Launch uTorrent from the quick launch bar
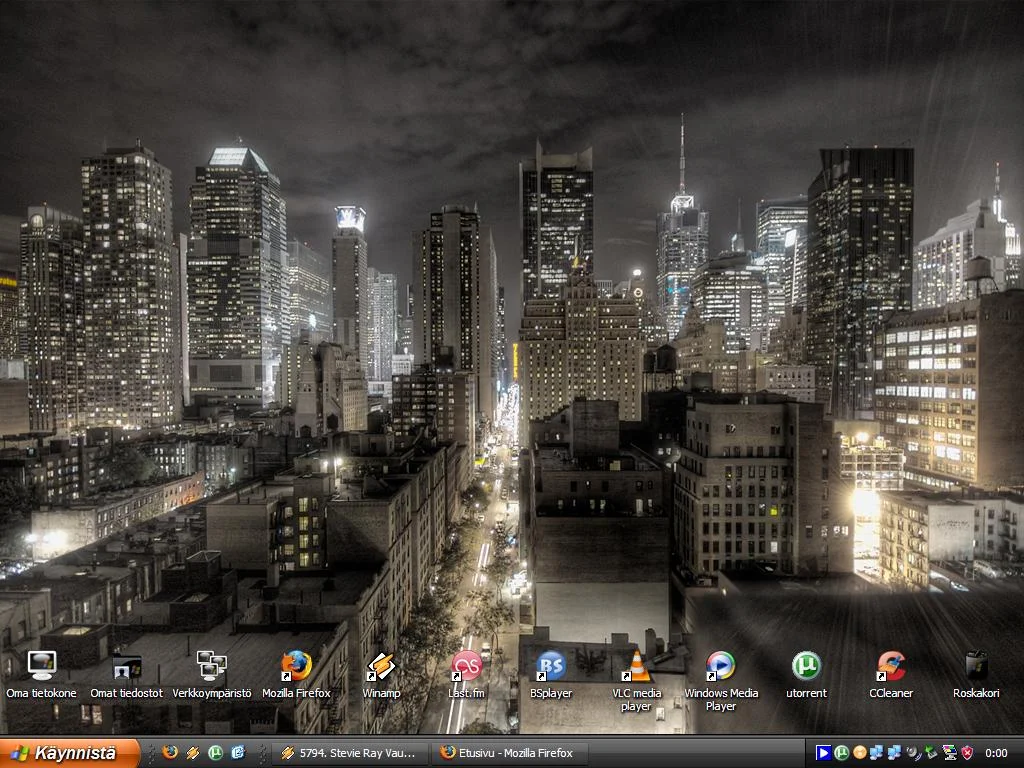 215,753
